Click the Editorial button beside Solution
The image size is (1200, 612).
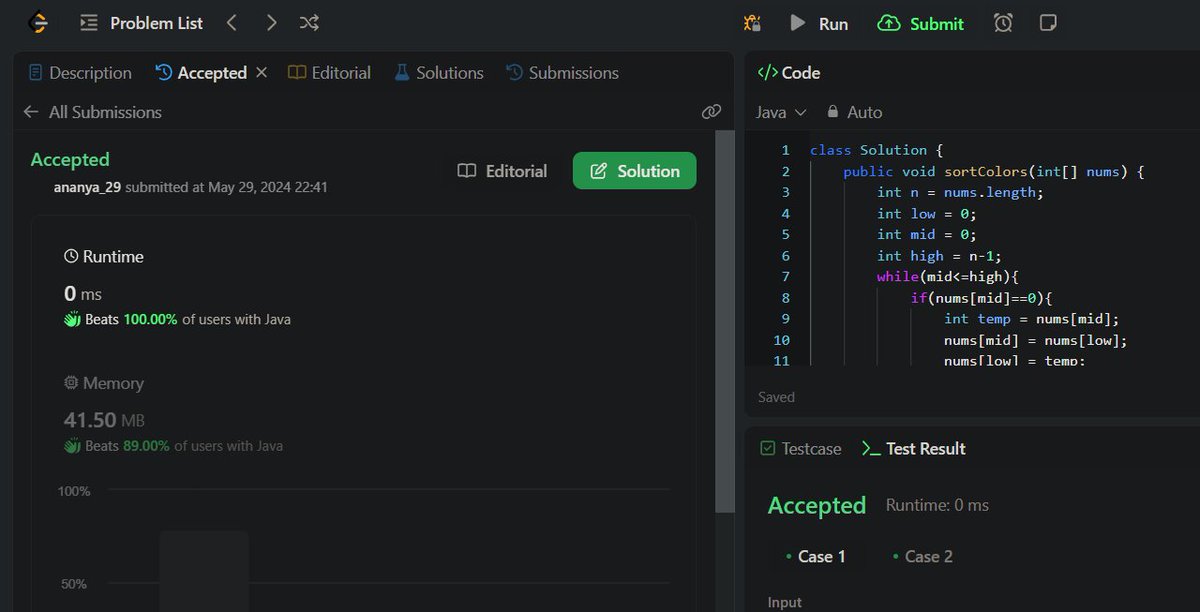click(503, 171)
